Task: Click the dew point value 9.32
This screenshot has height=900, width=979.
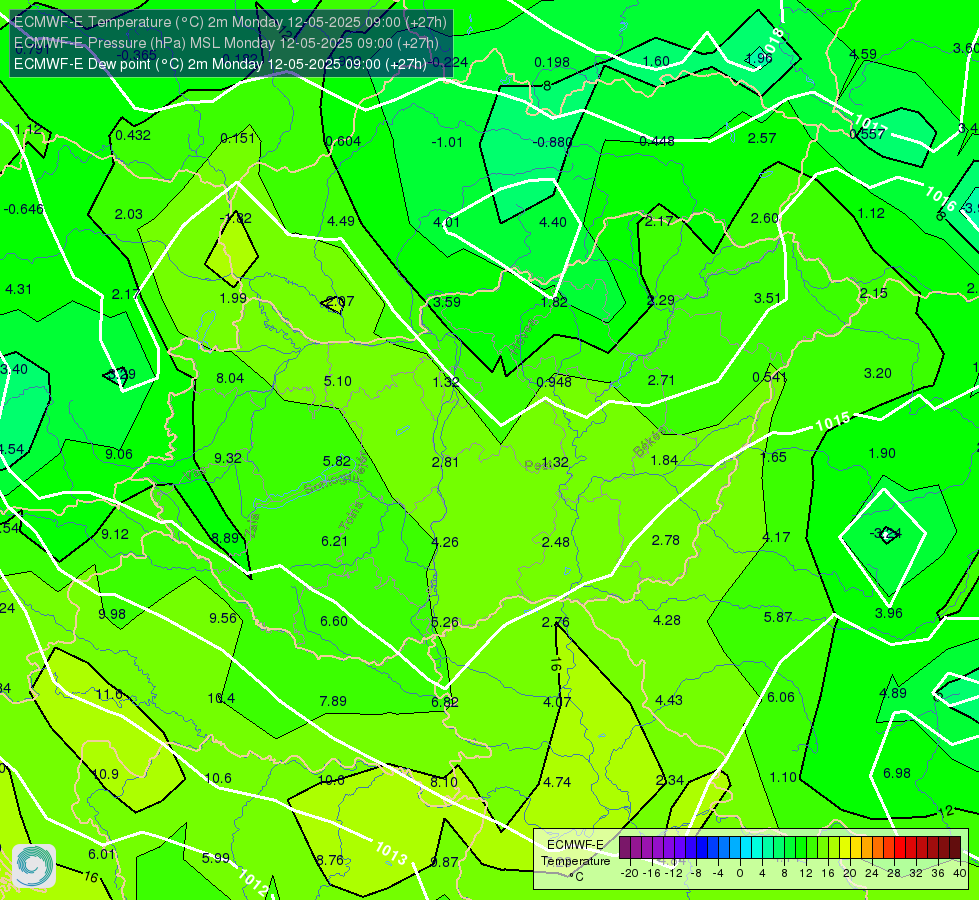Action: [228, 458]
